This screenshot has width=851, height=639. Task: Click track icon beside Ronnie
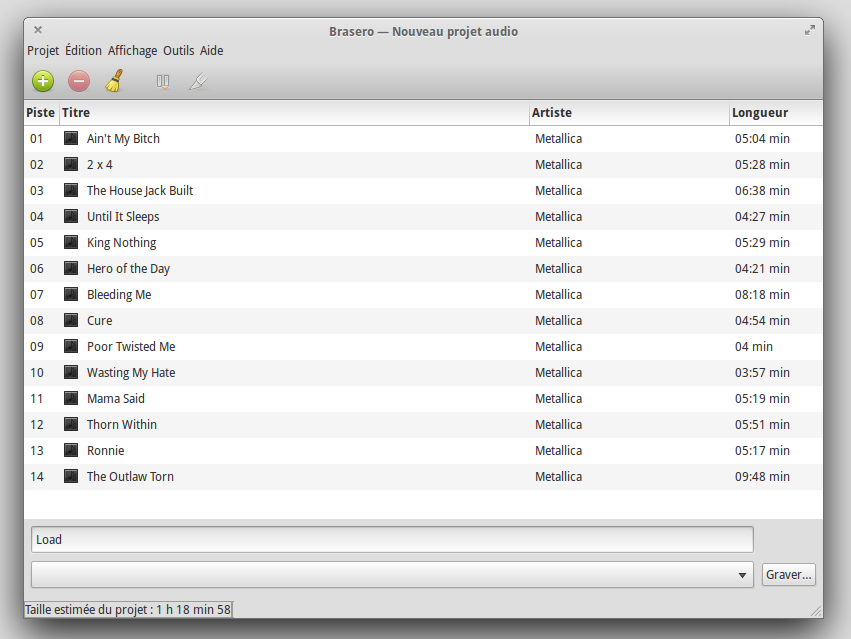(x=71, y=451)
